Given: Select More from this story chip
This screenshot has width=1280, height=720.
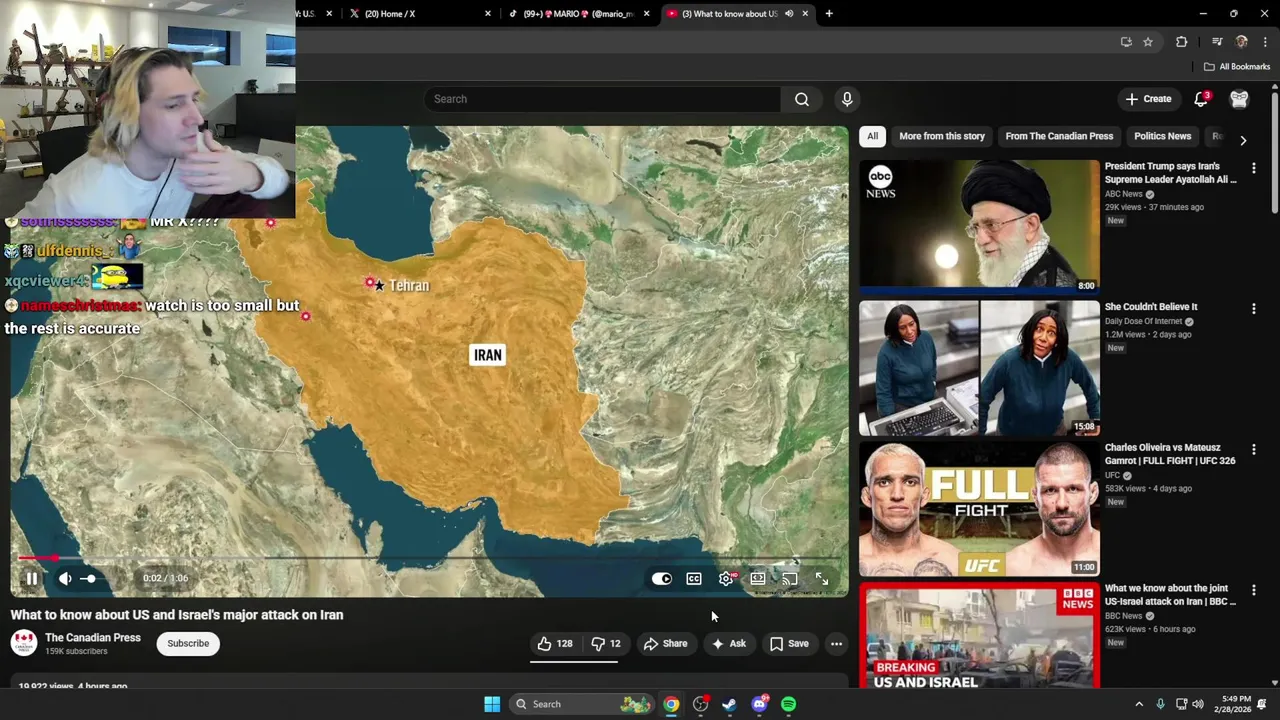Looking at the screenshot, I should pos(942,136).
